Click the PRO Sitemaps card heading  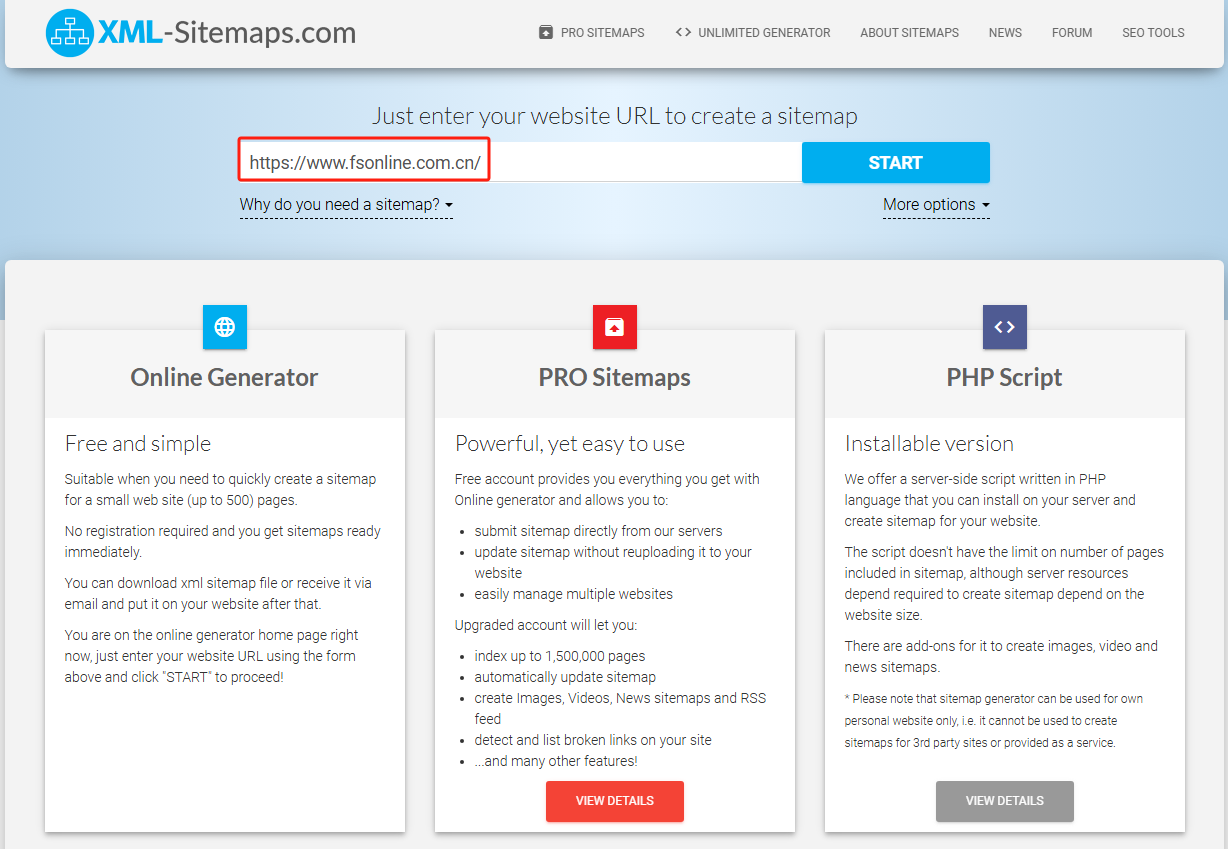click(x=615, y=377)
